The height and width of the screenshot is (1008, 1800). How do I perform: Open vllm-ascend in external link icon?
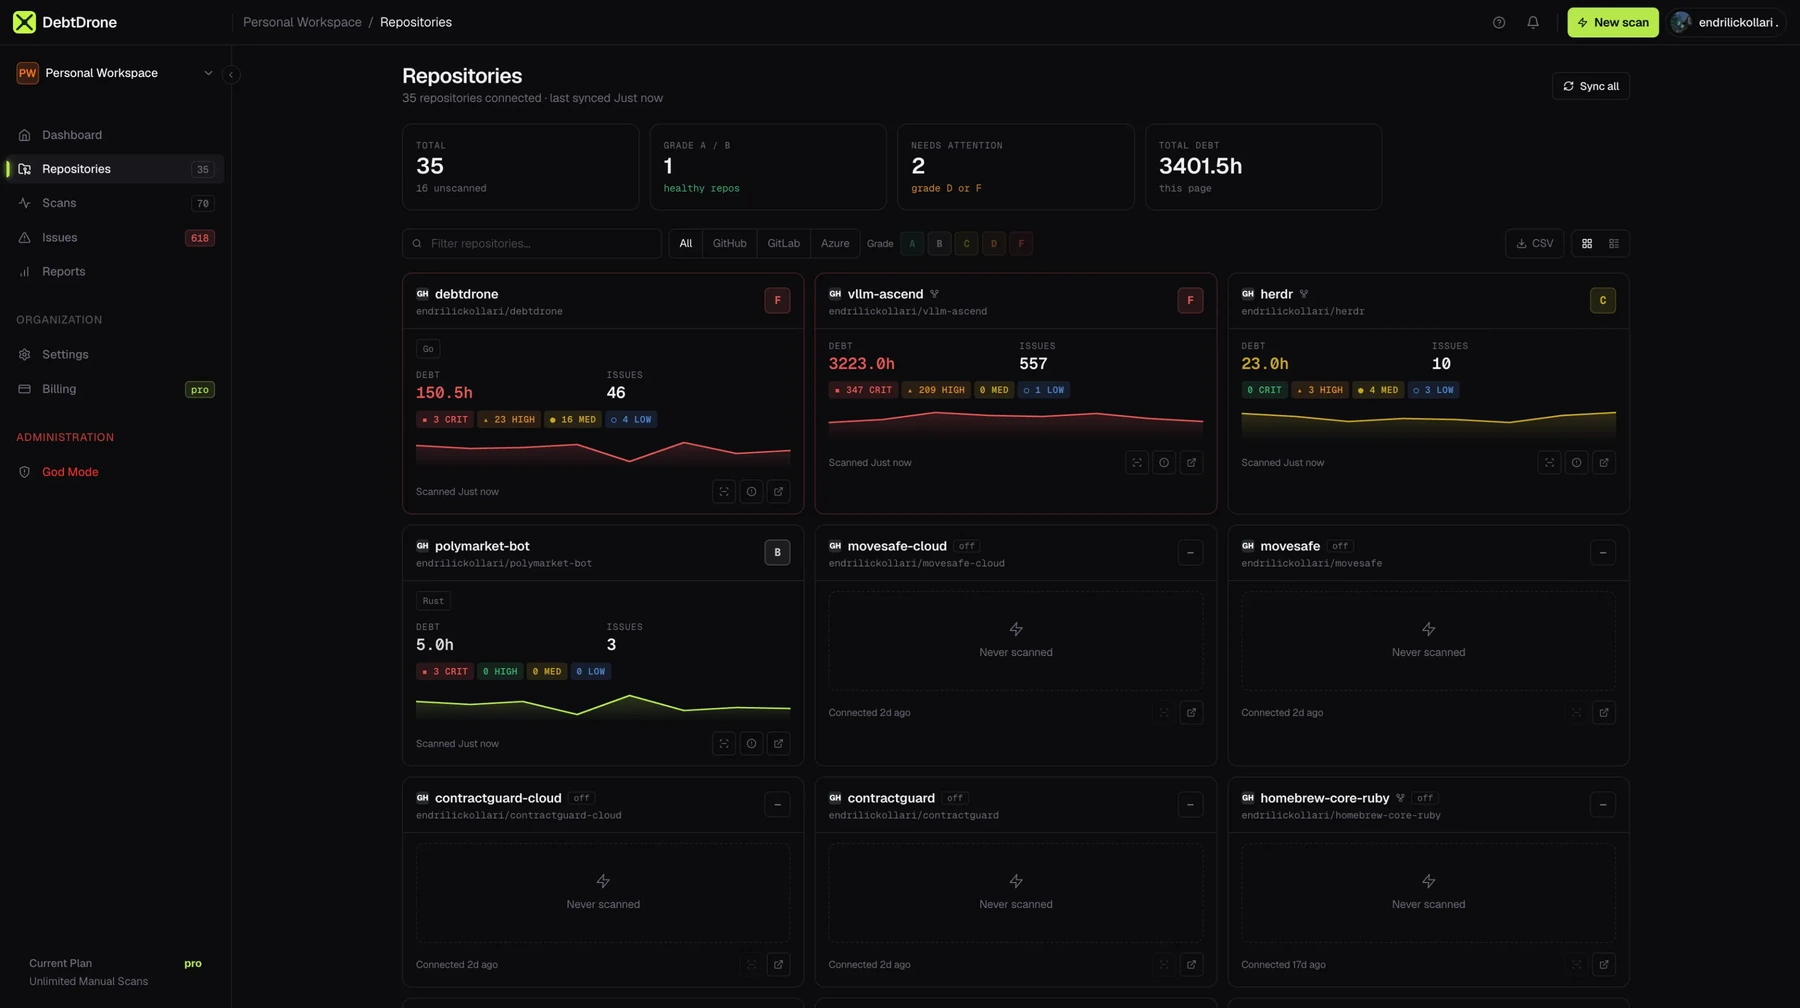pos(1191,463)
